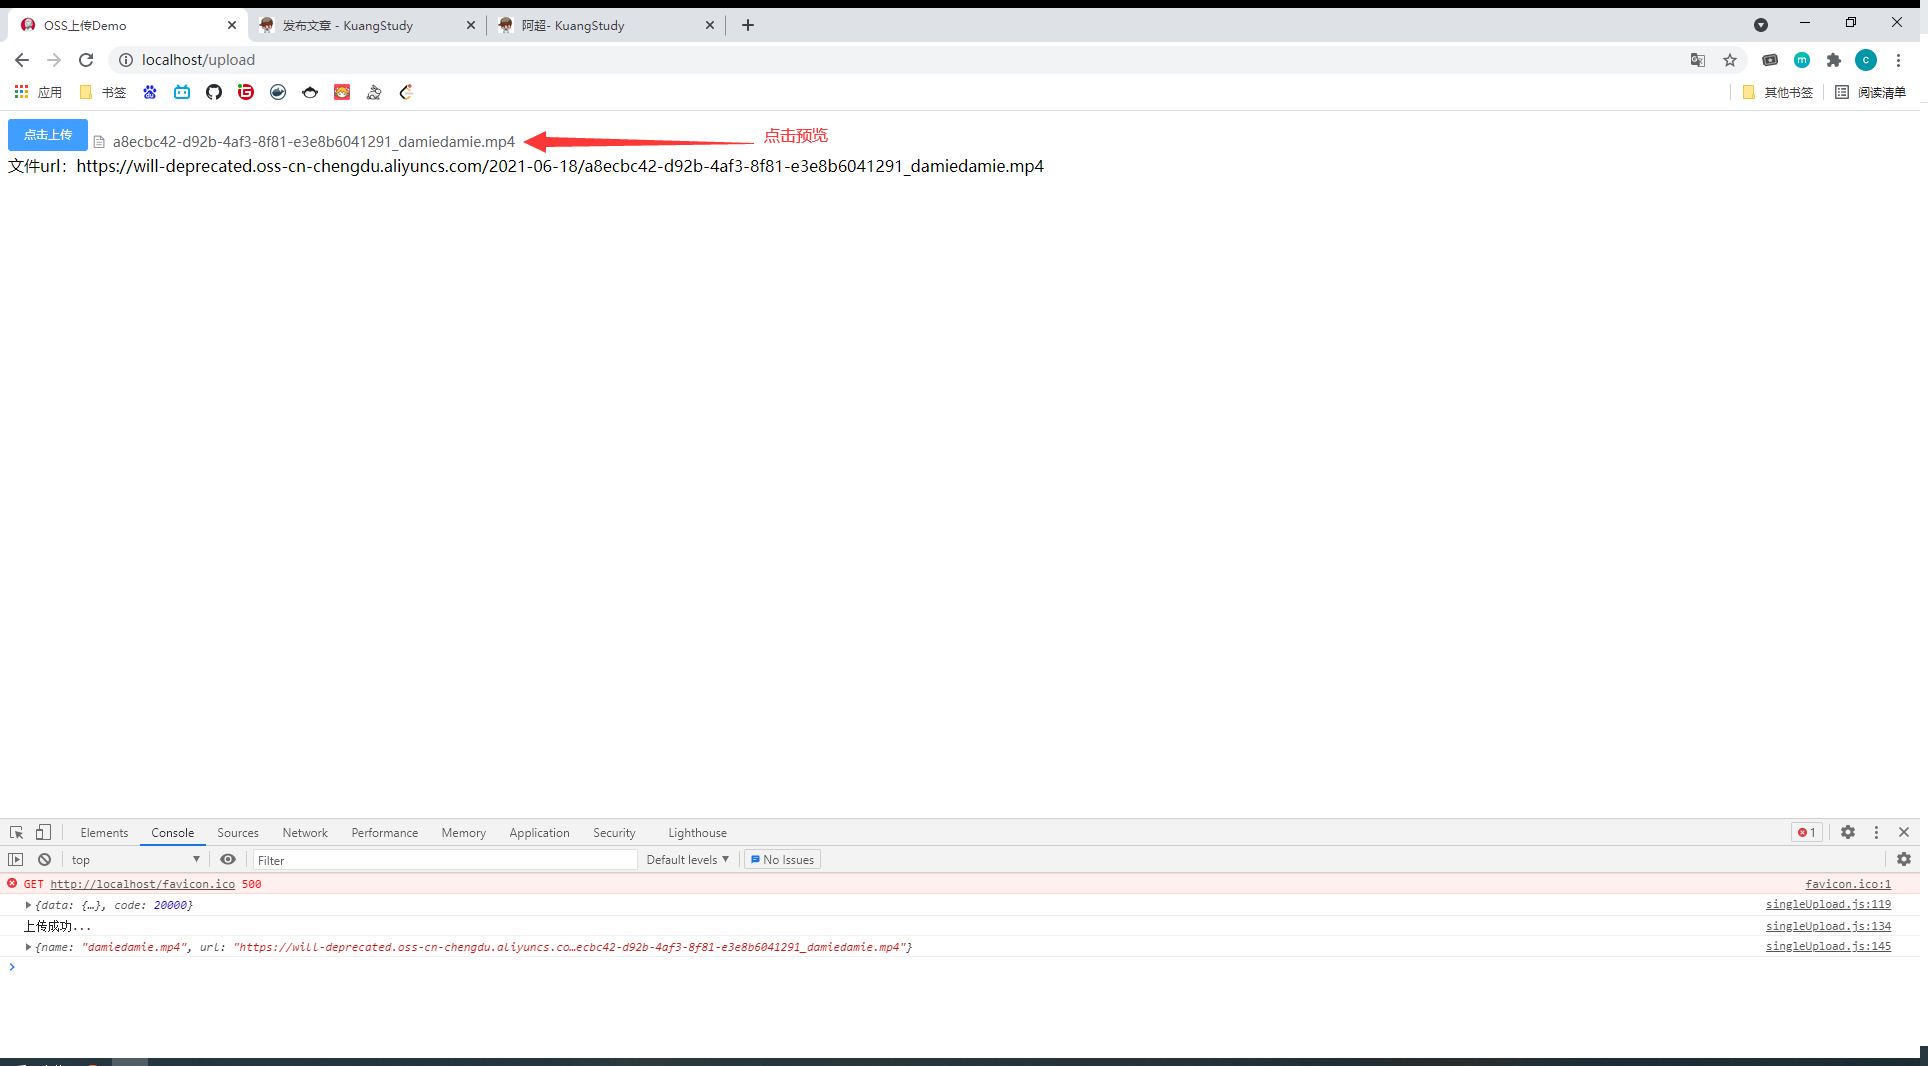
Task: Click the file URL text on the page
Action: [x=559, y=166]
